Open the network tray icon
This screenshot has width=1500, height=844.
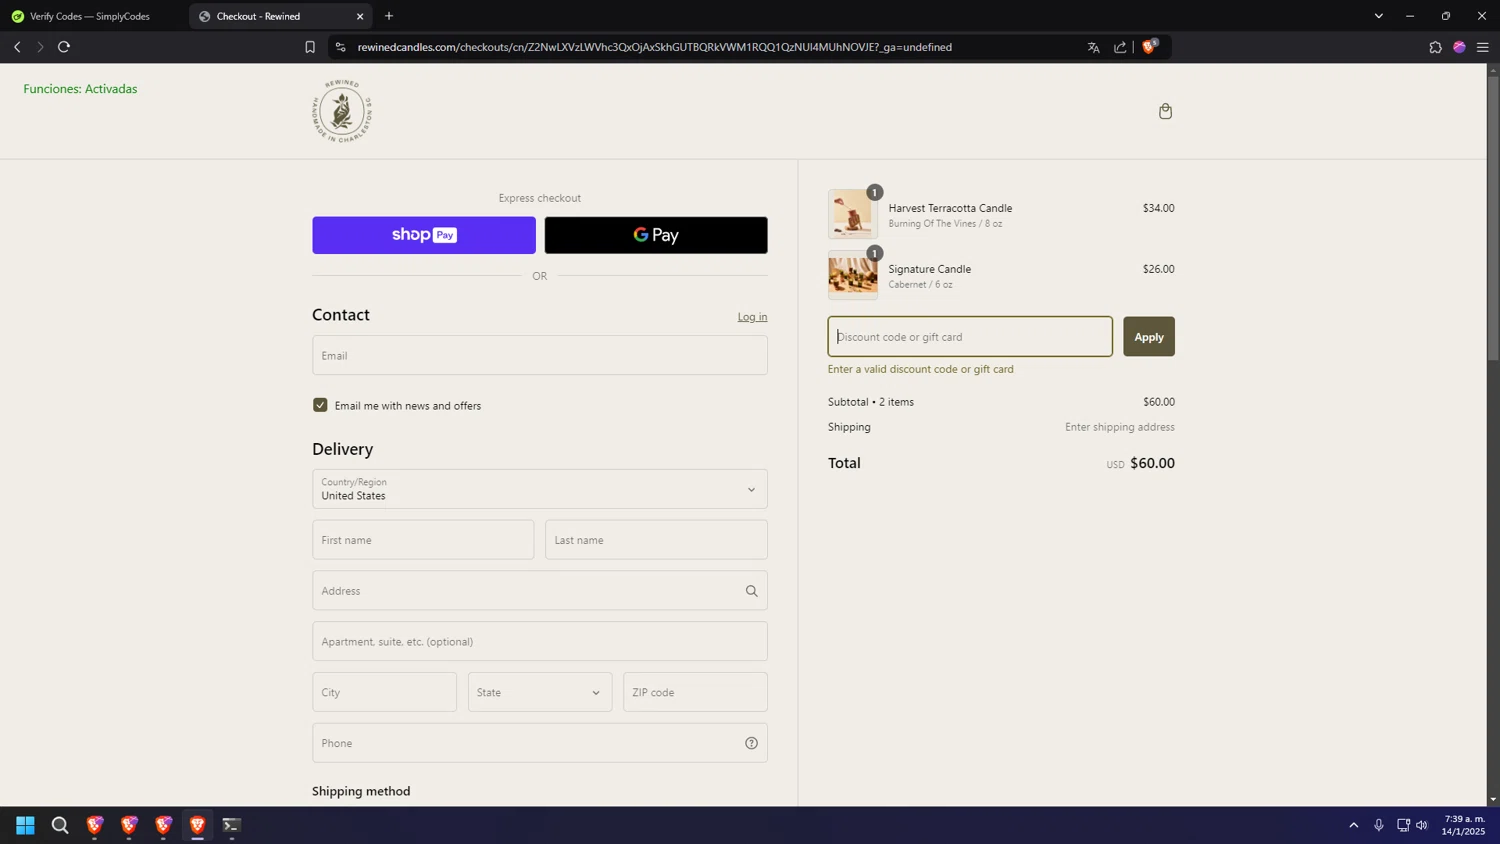coord(1403,825)
